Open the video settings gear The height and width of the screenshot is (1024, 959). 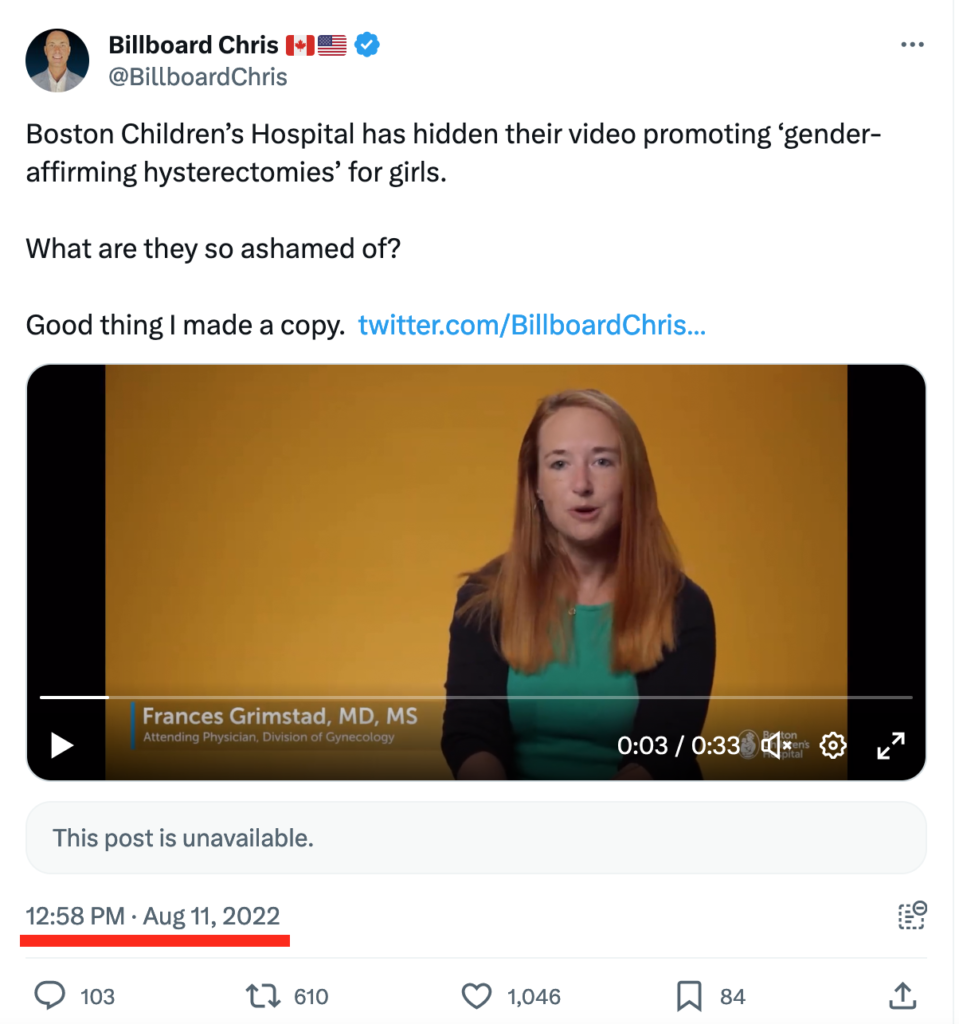coord(833,745)
